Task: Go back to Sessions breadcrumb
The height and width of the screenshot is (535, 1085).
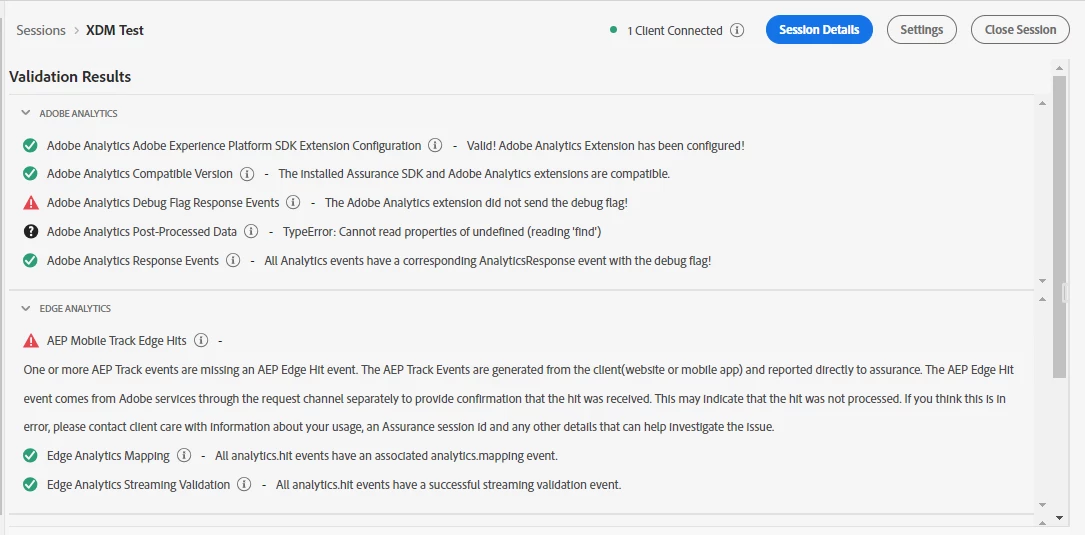Action: 41,30
